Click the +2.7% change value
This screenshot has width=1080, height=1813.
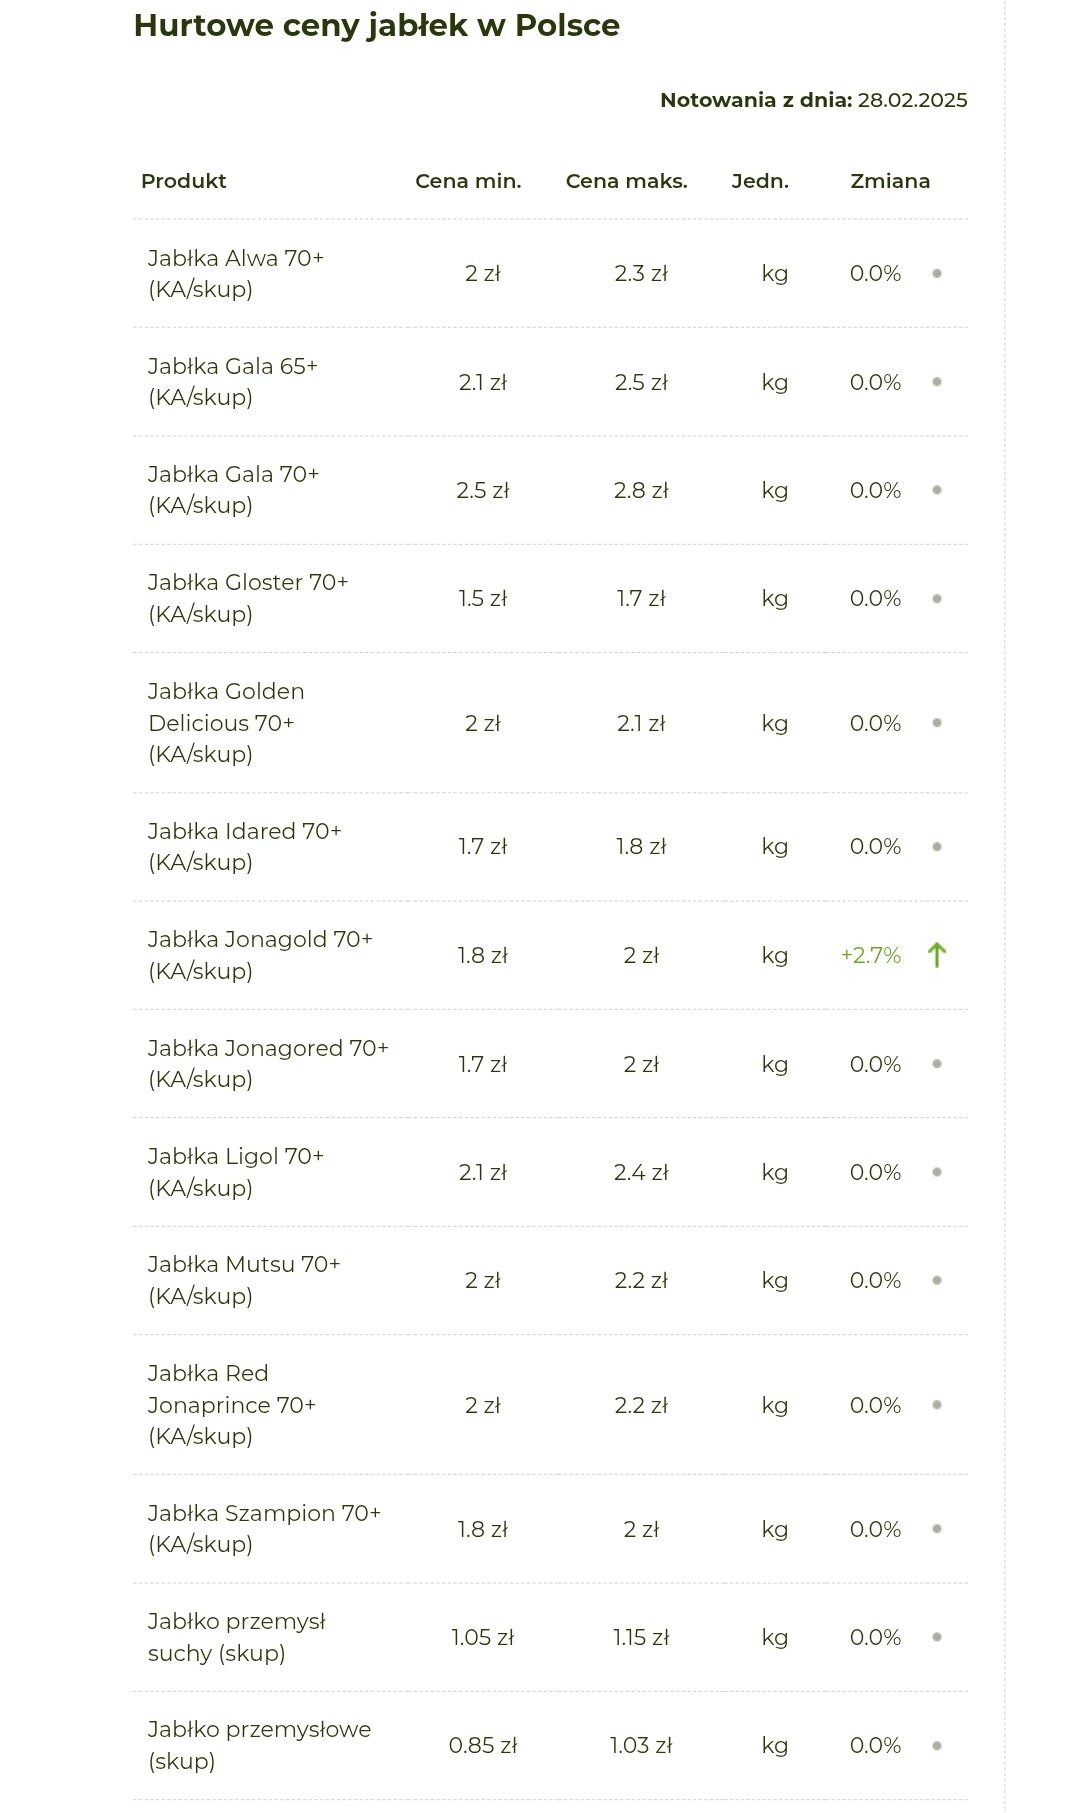(x=870, y=955)
